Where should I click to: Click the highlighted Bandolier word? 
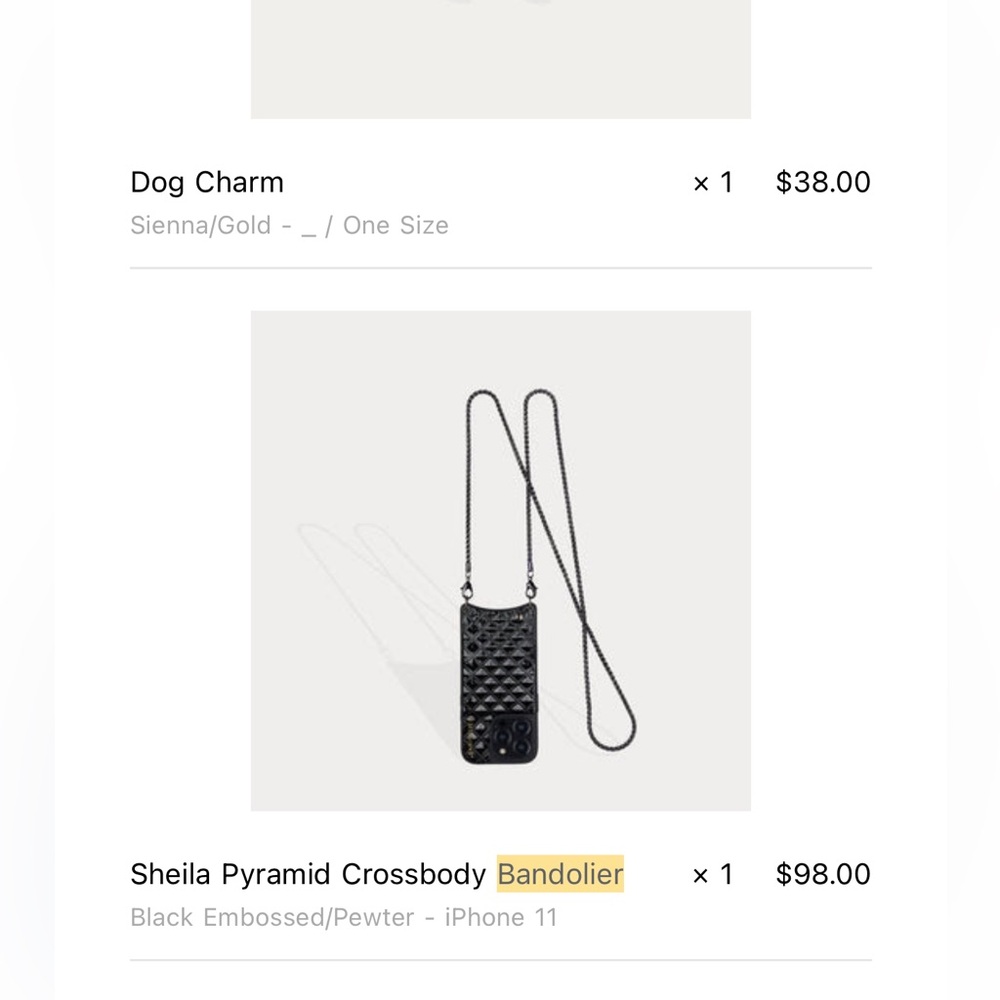560,874
